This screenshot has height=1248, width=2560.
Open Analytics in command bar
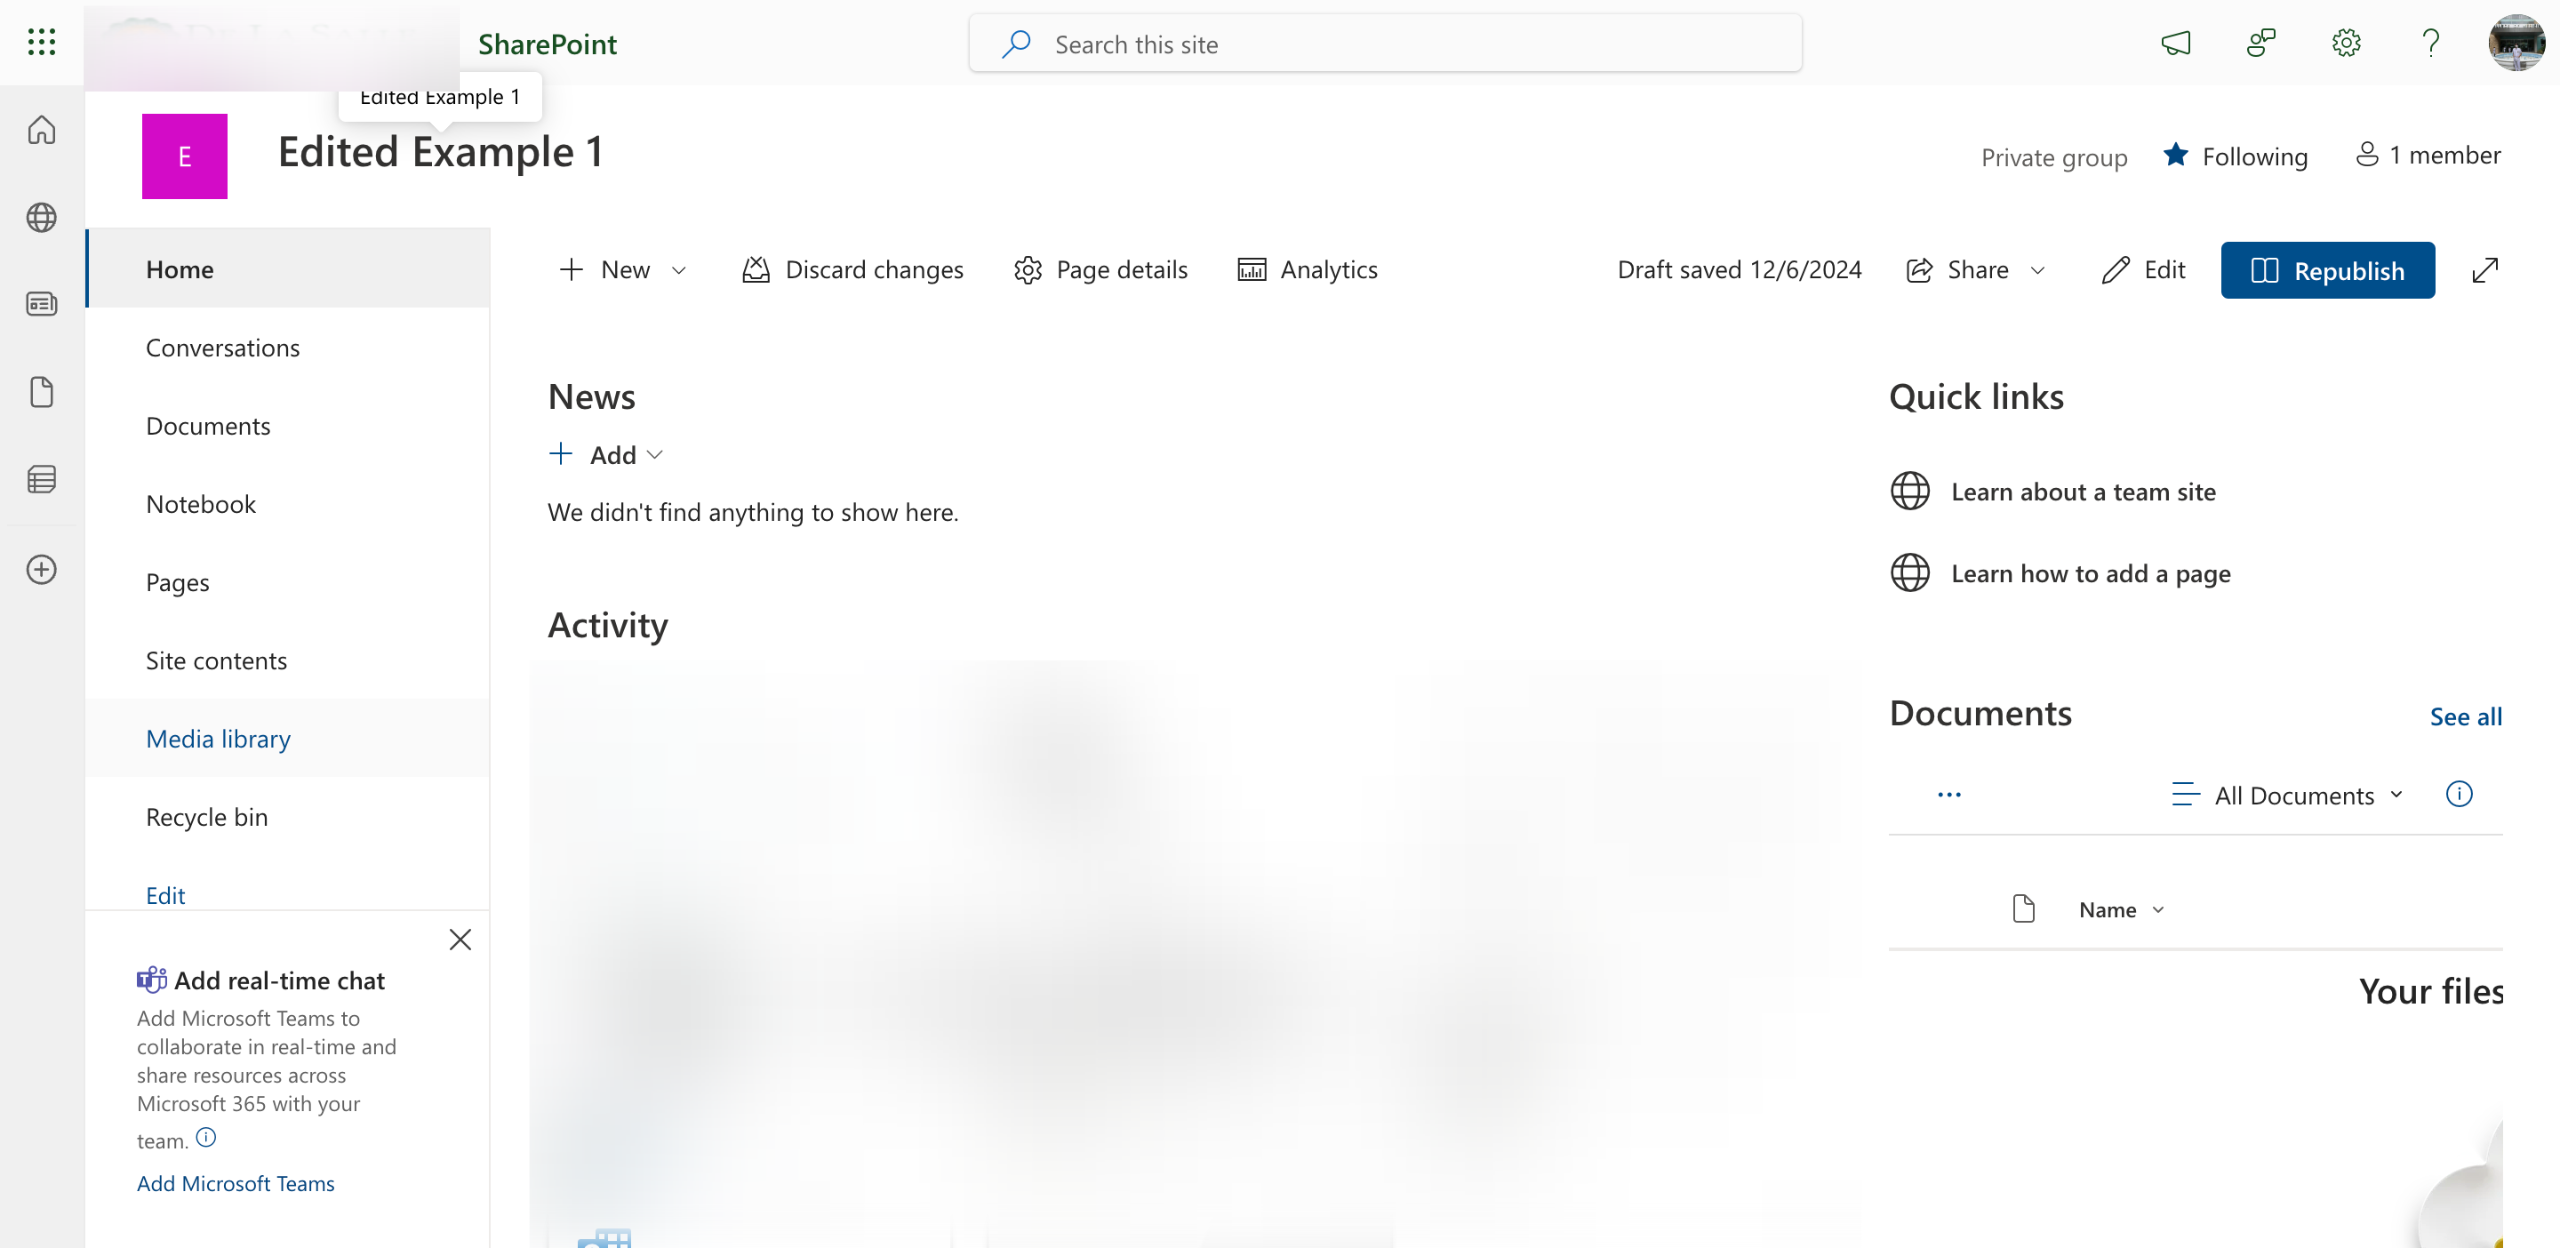1307,270
